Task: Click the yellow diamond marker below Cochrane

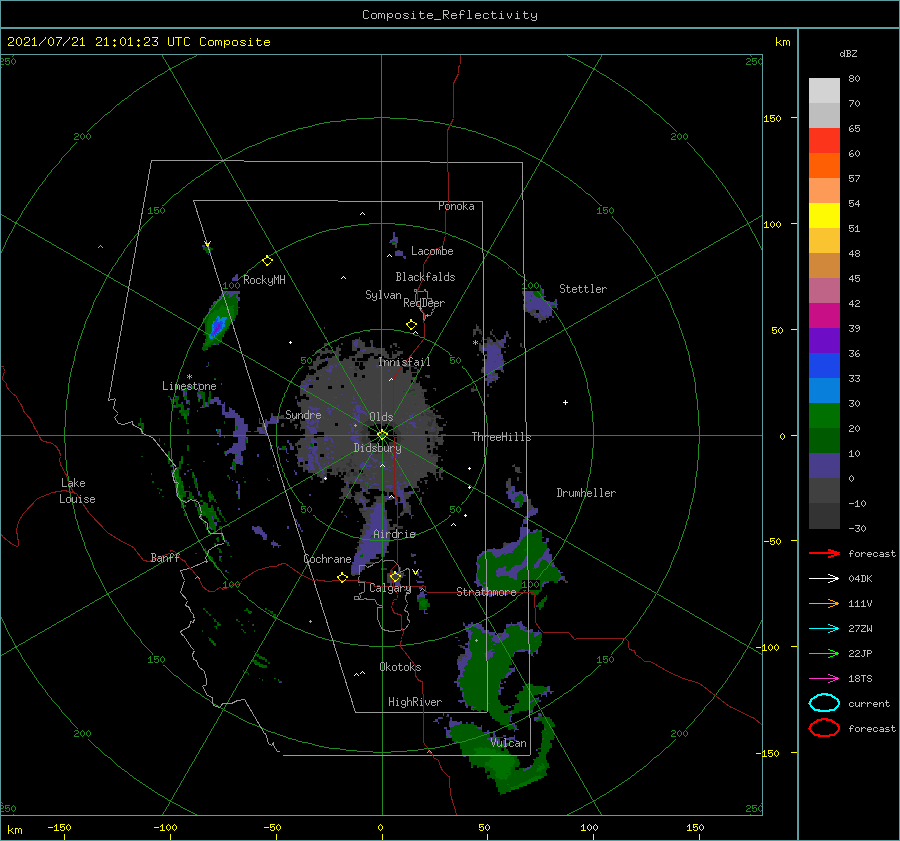Action: (342, 577)
